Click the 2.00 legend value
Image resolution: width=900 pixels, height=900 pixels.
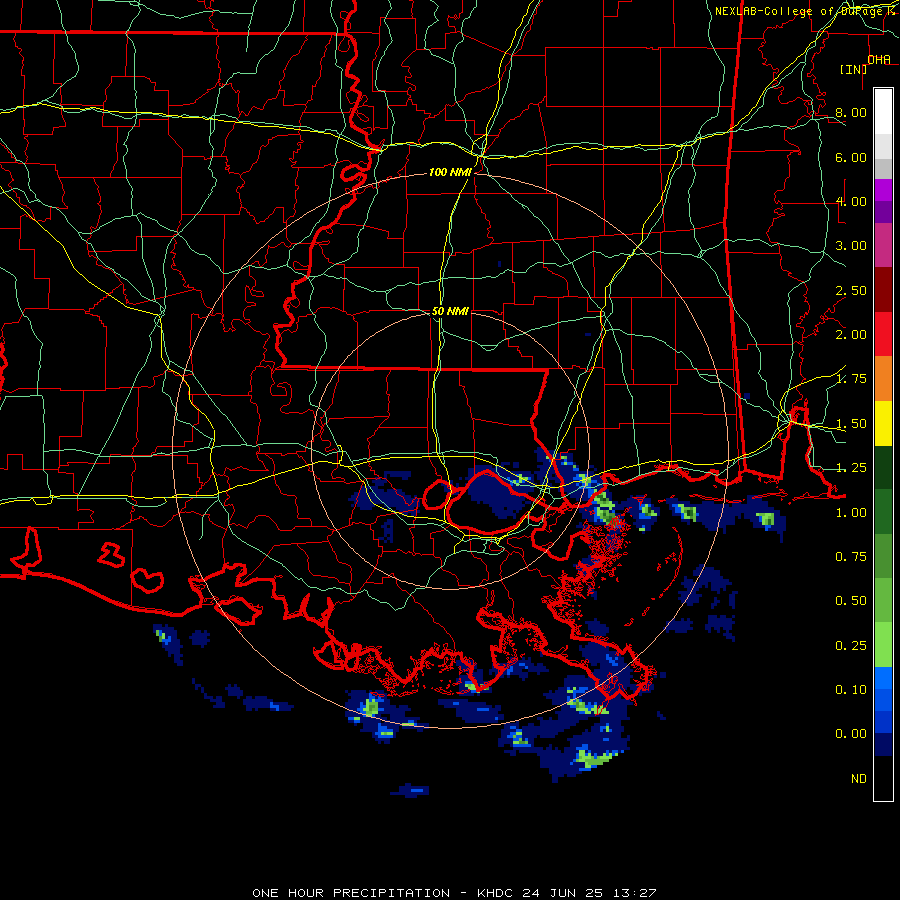851,335
